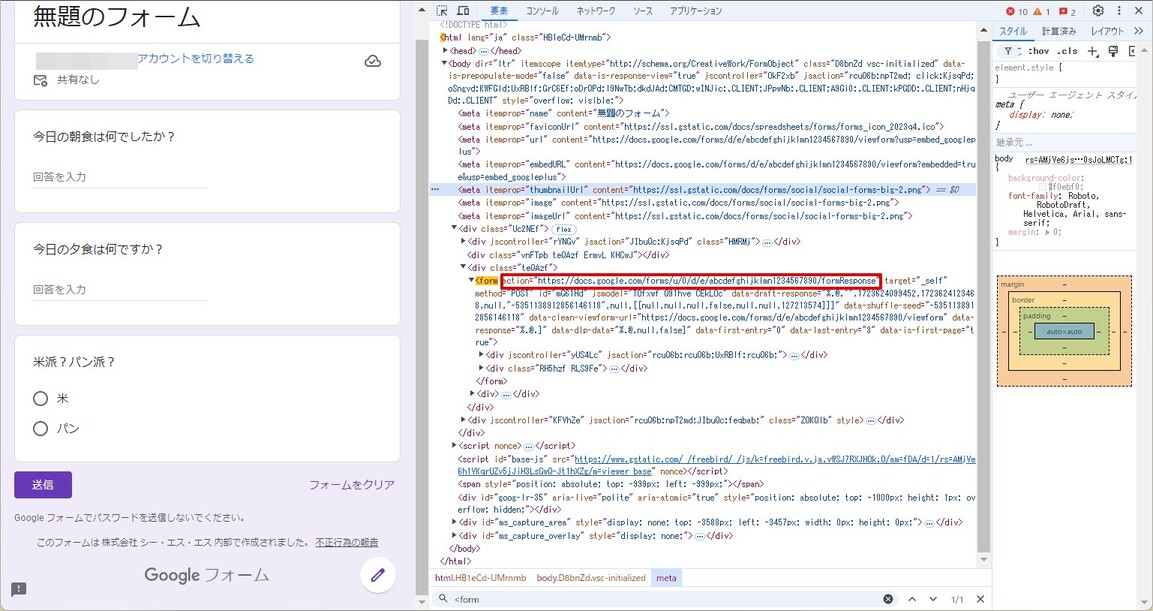Click フォームをクリア link

point(351,485)
